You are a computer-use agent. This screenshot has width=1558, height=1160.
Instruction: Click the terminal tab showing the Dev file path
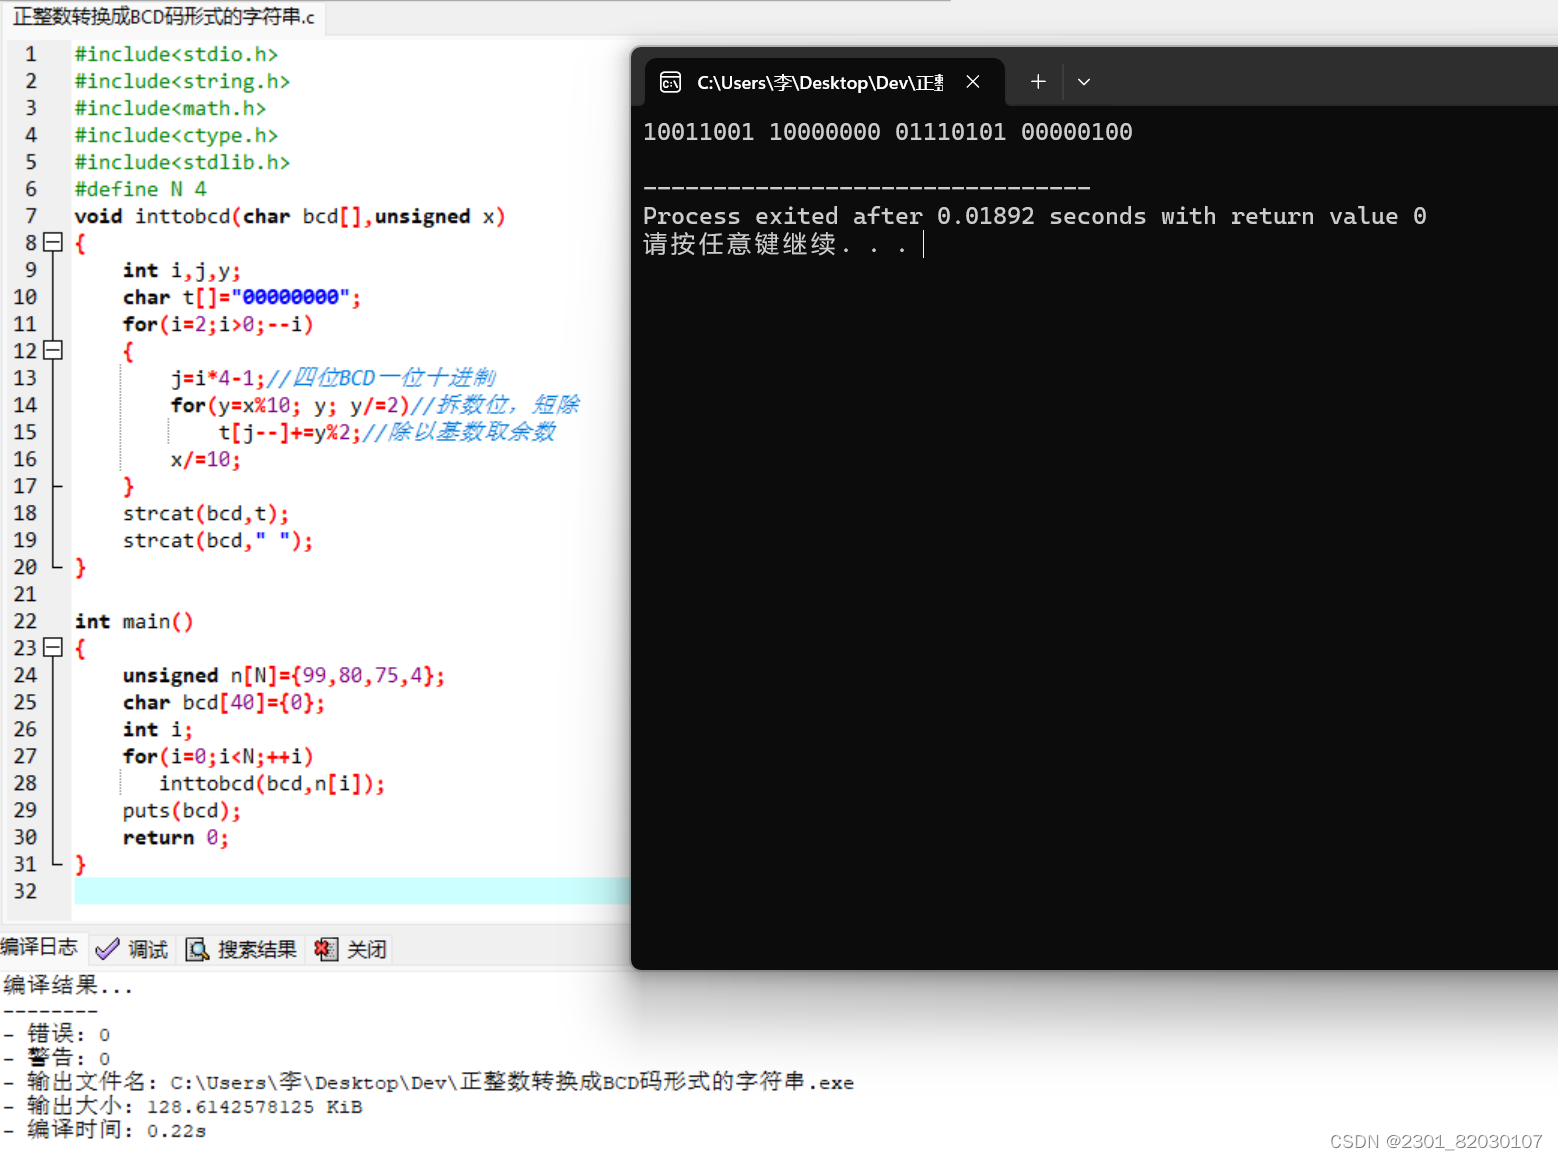point(820,81)
